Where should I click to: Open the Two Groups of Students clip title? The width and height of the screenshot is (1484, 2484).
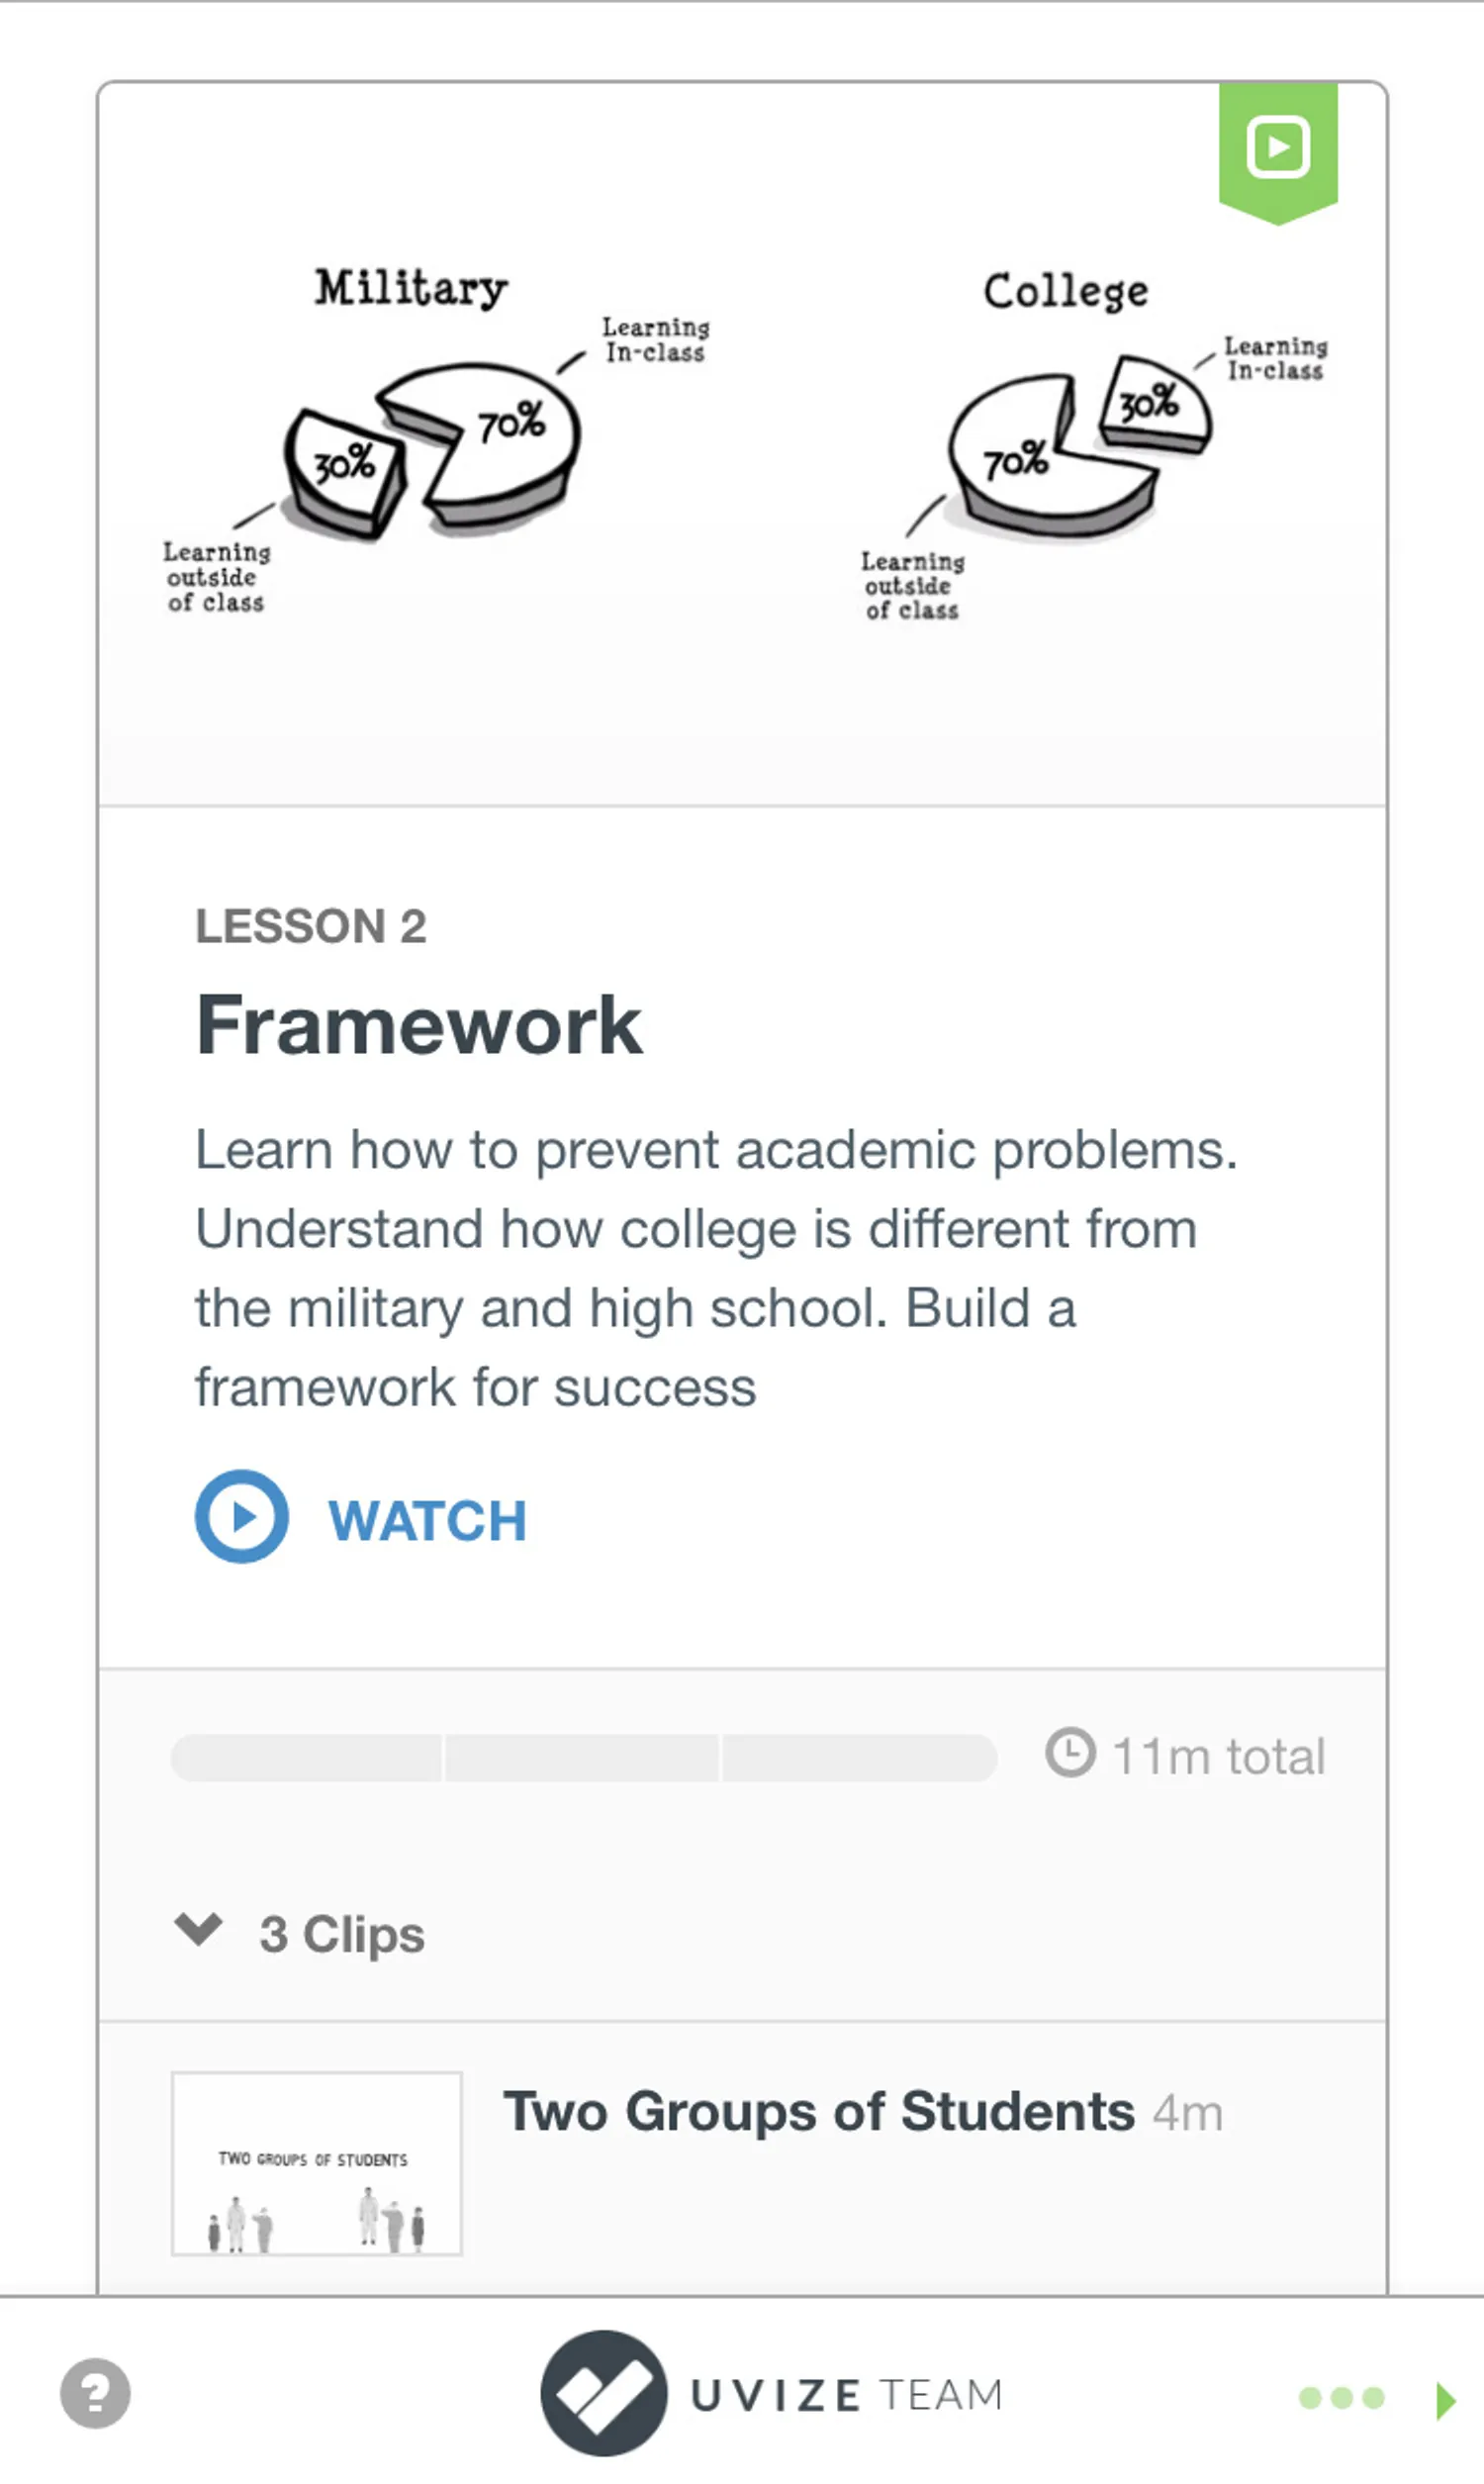pos(818,2112)
